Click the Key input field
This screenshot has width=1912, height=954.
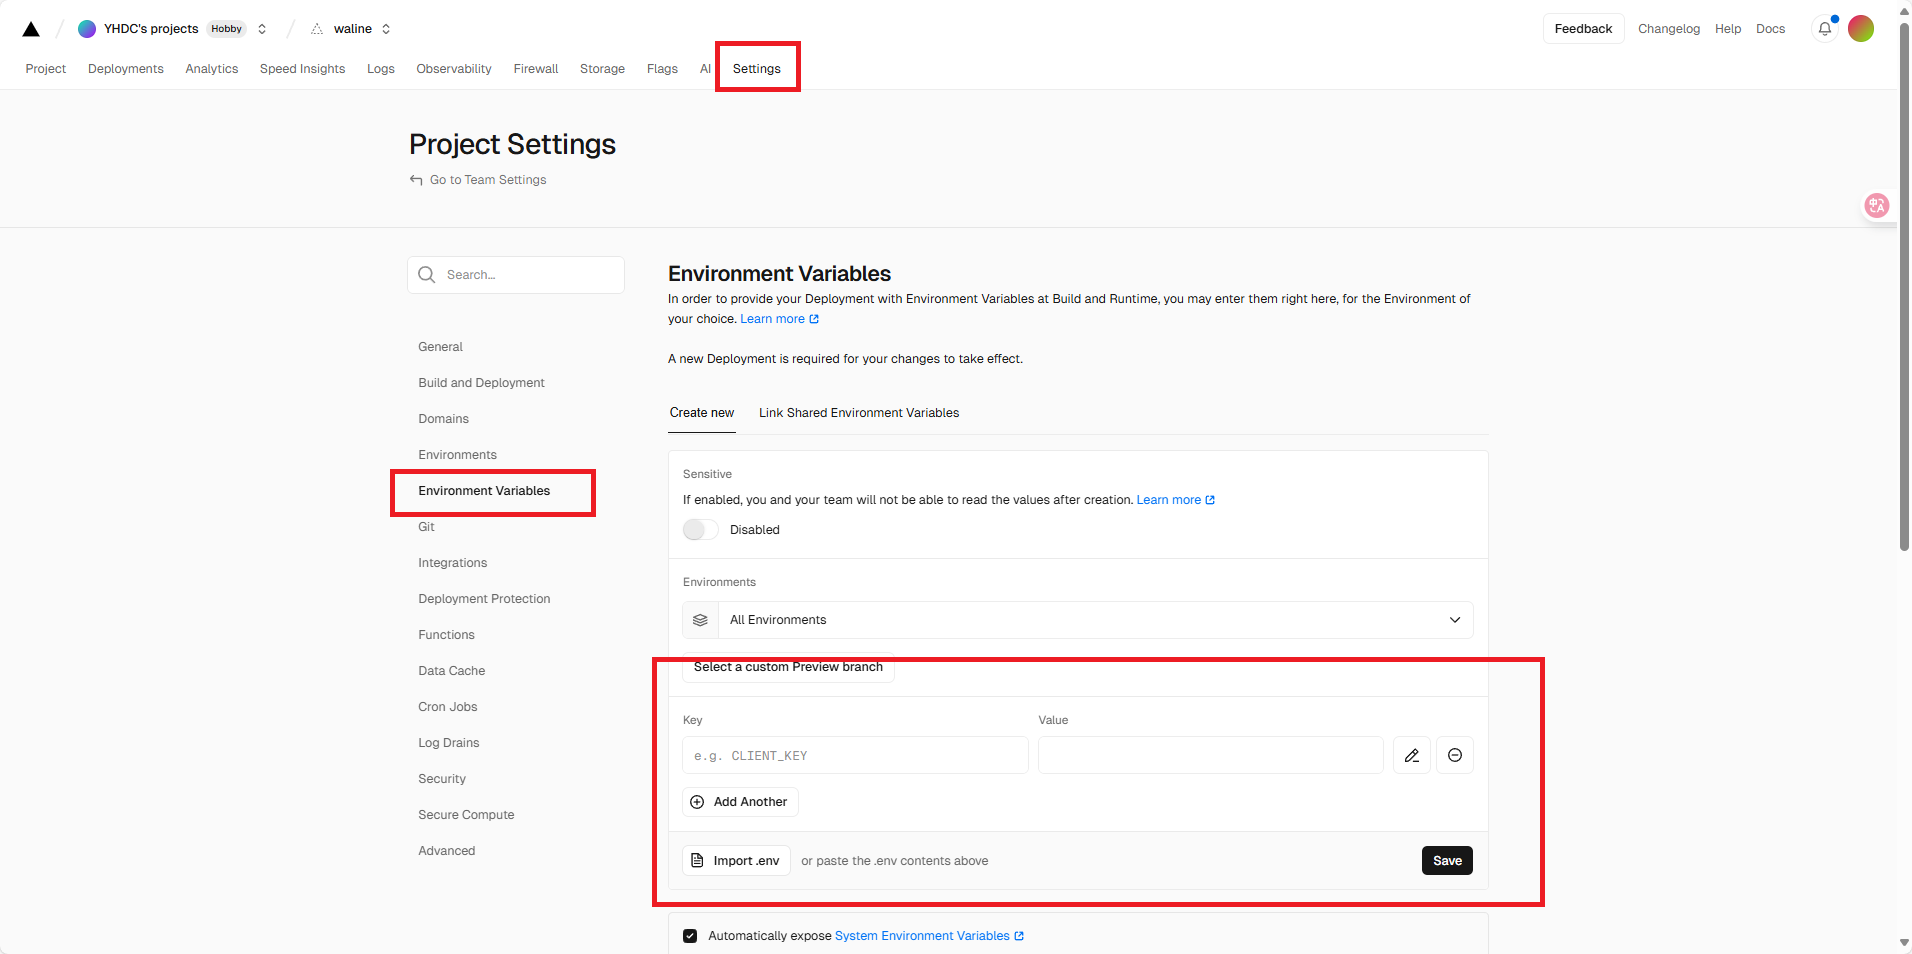[x=854, y=756]
